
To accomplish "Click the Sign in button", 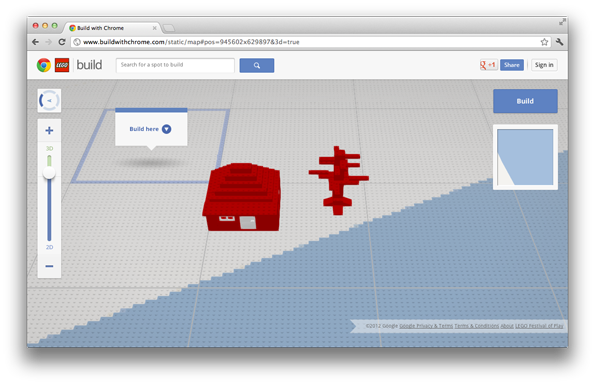I will 544,65.
